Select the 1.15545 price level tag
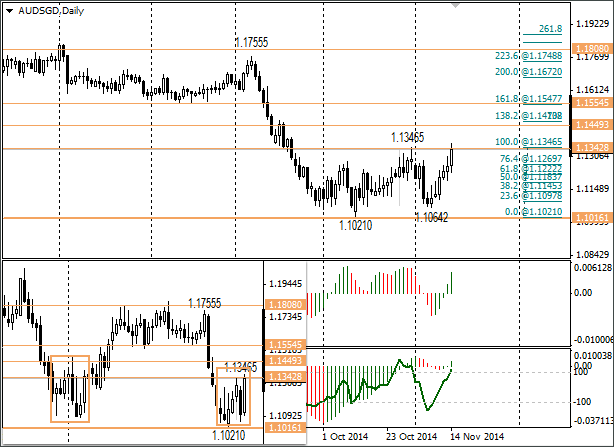 coord(592,103)
